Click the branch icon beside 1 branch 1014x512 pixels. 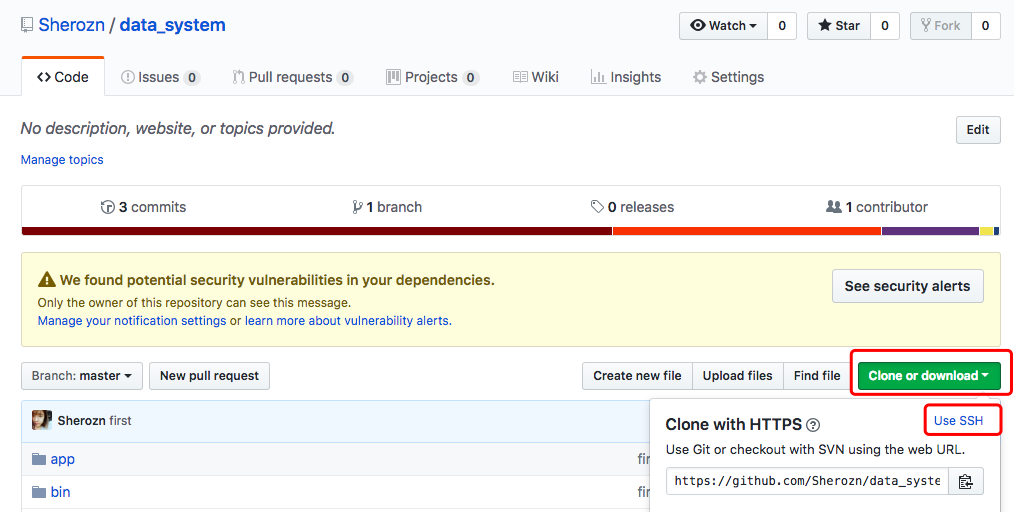pos(357,207)
